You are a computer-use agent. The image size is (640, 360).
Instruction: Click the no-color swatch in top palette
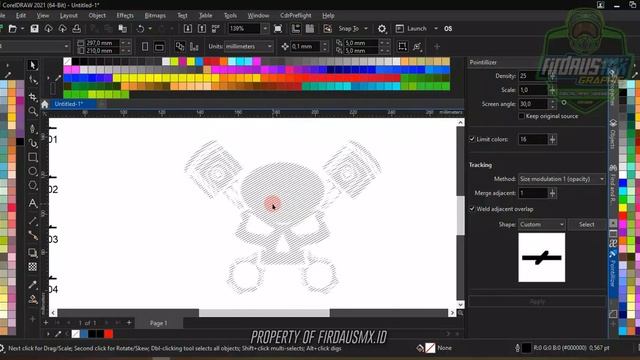(x=67, y=62)
